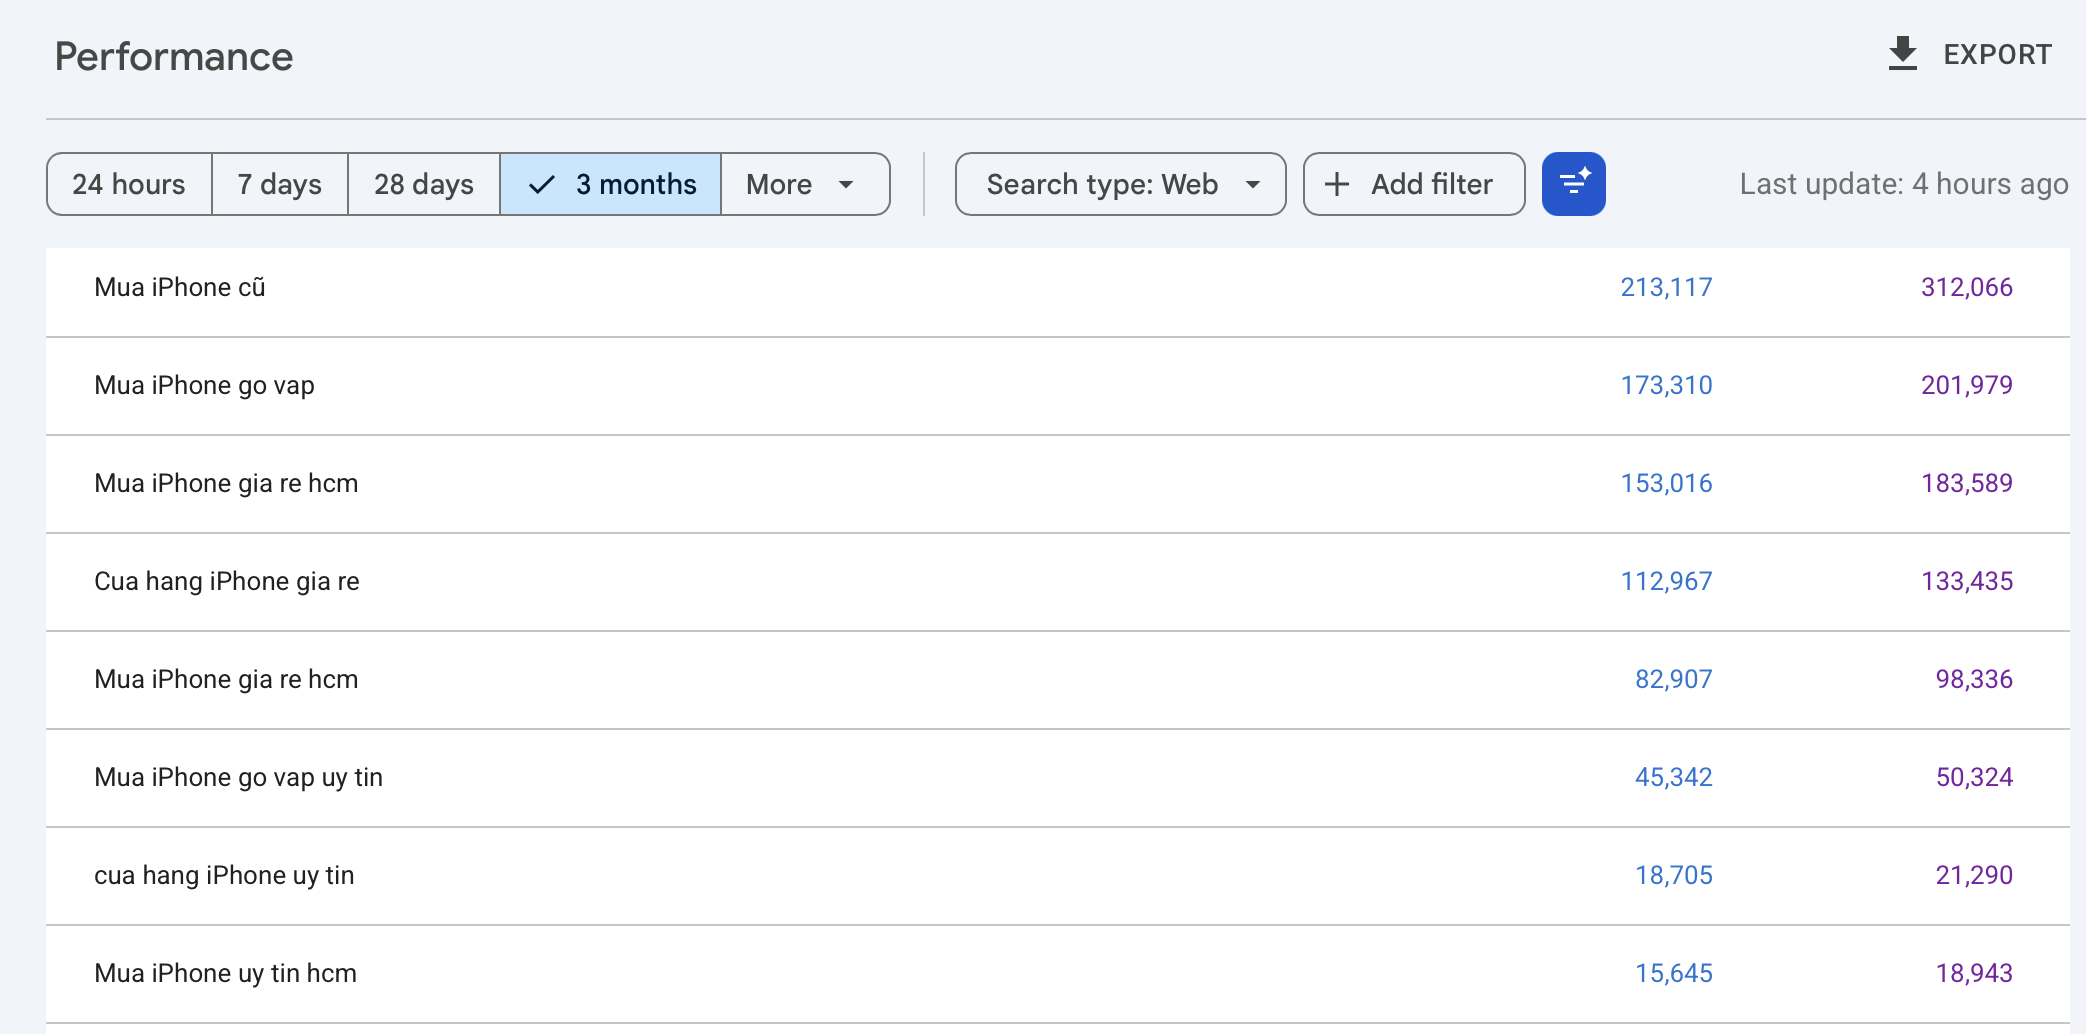
Task: Click the export download icon
Action: pos(1902,54)
